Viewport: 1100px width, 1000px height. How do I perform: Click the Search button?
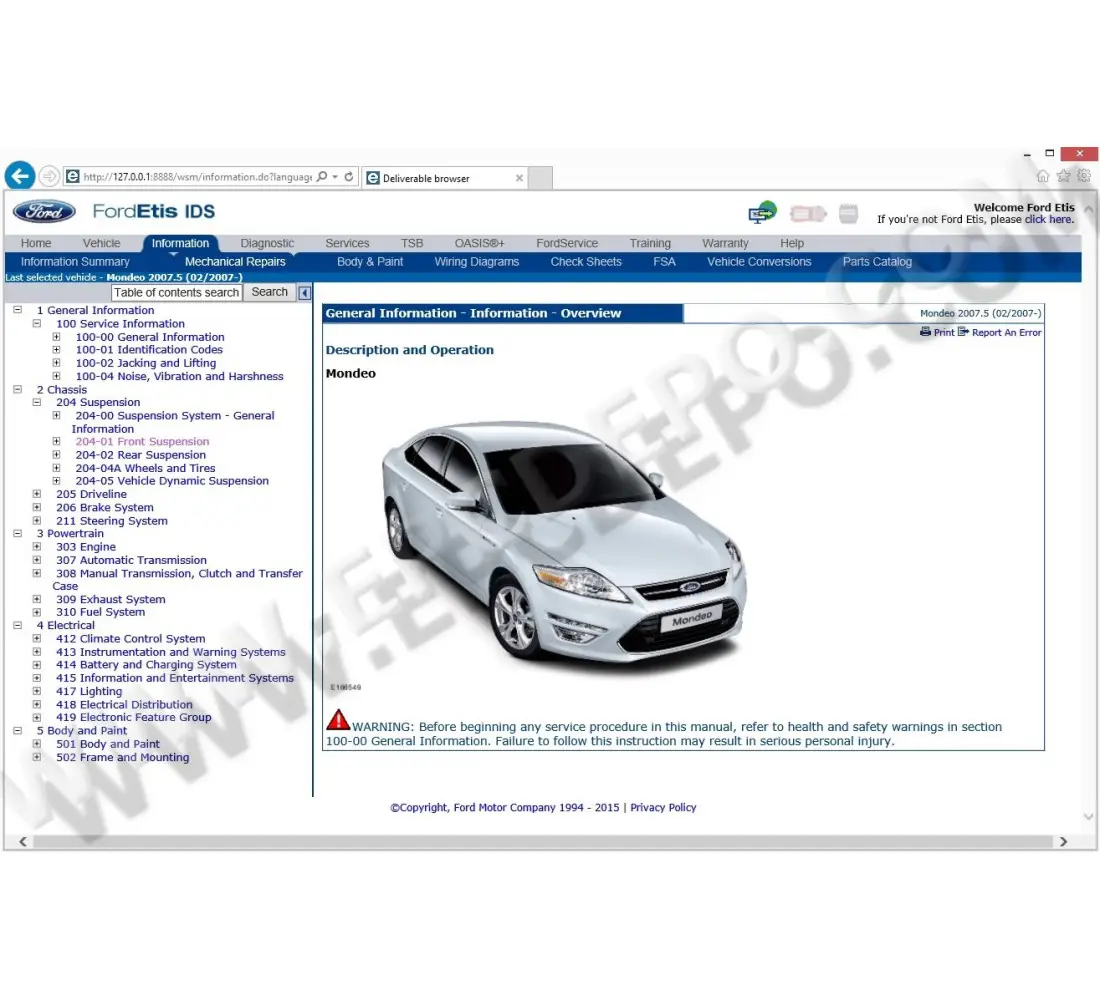(269, 292)
